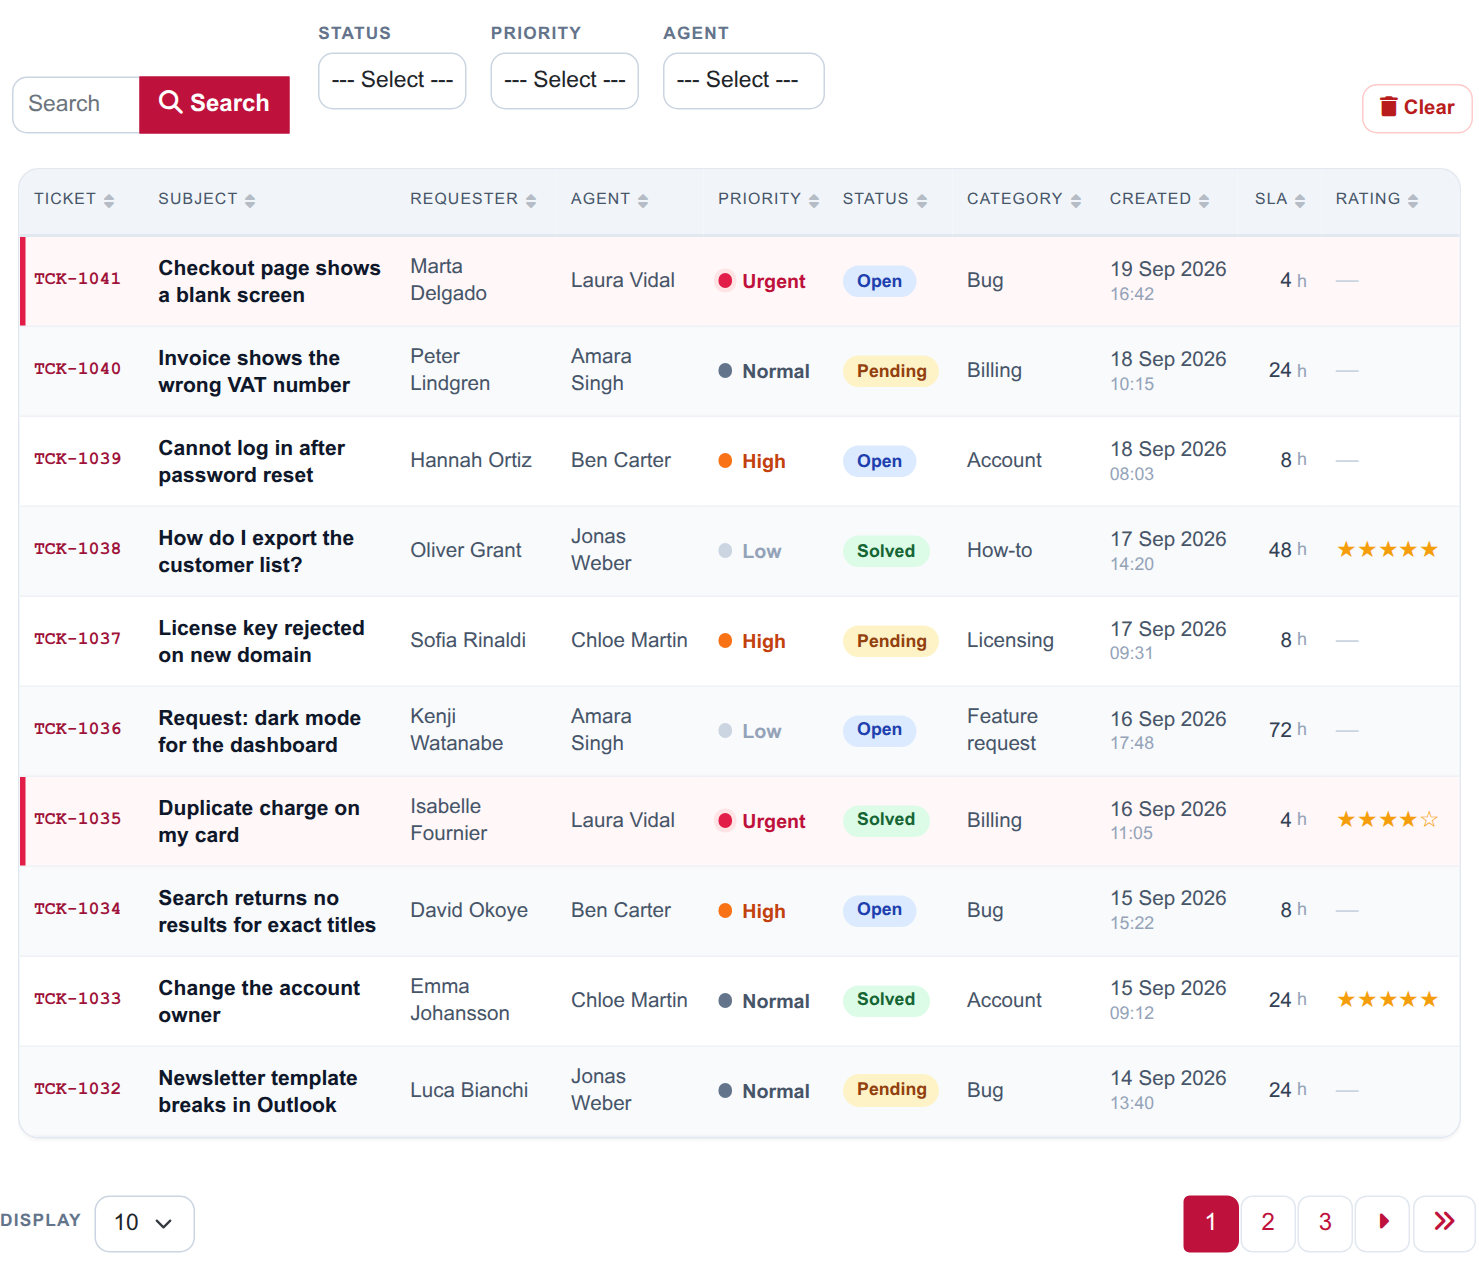Open ticket TCK-1036
This screenshot has width=1479, height=1268.
(x=78, y=729)
